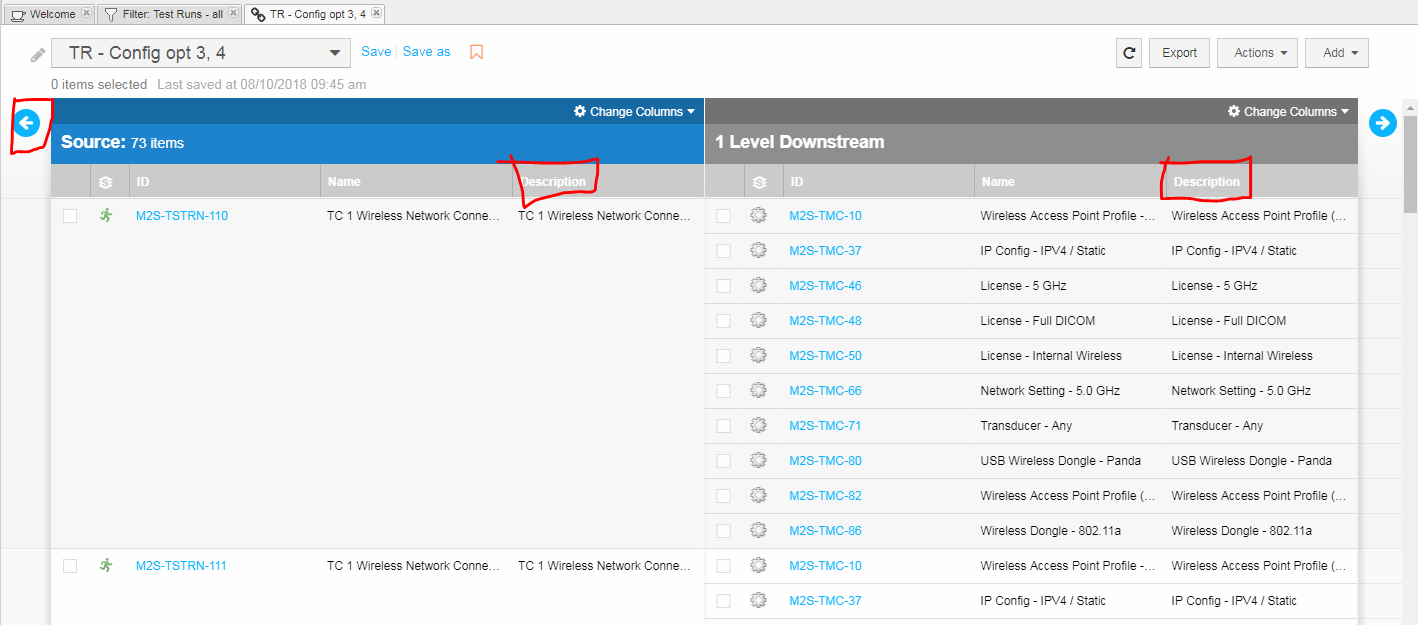Click "USB Wireless Dongle - Panda" in Name column
This screenshot has width=1418, height=625.
[x=1061, y=460]
